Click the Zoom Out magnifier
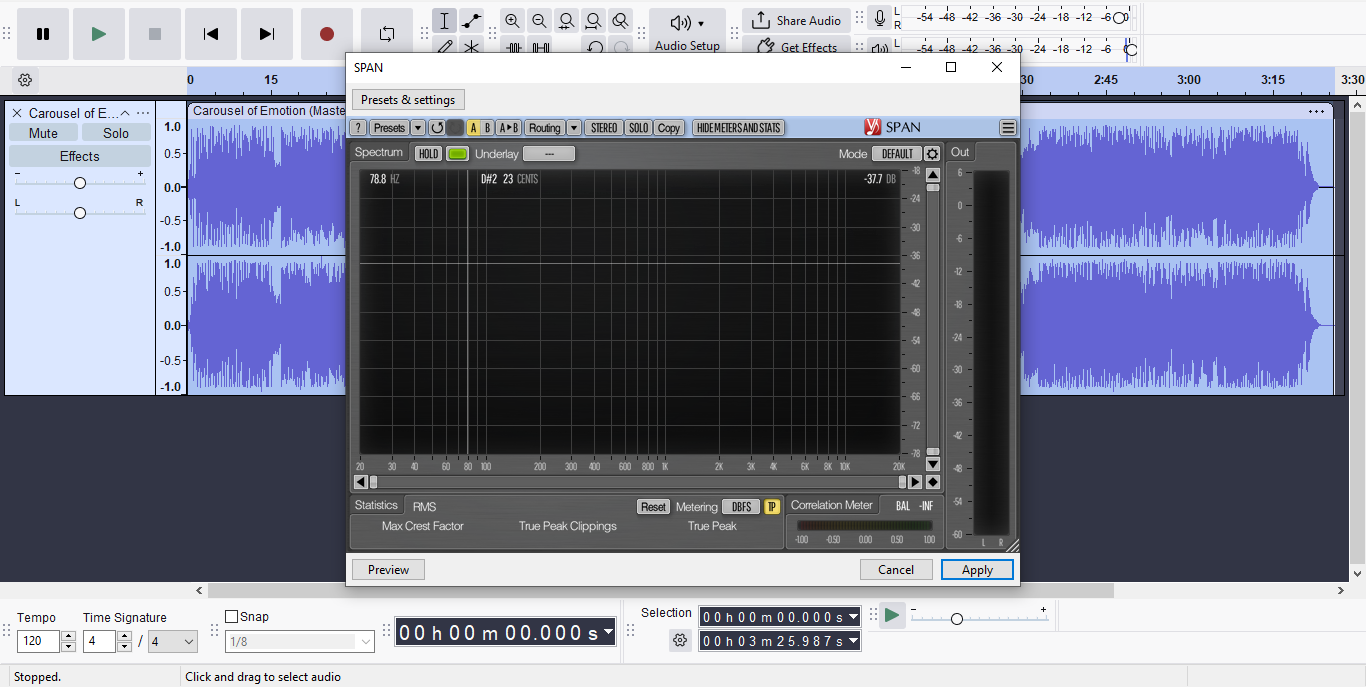The height and width of the screenshot is (687, 1366). (x=539, y=21)
